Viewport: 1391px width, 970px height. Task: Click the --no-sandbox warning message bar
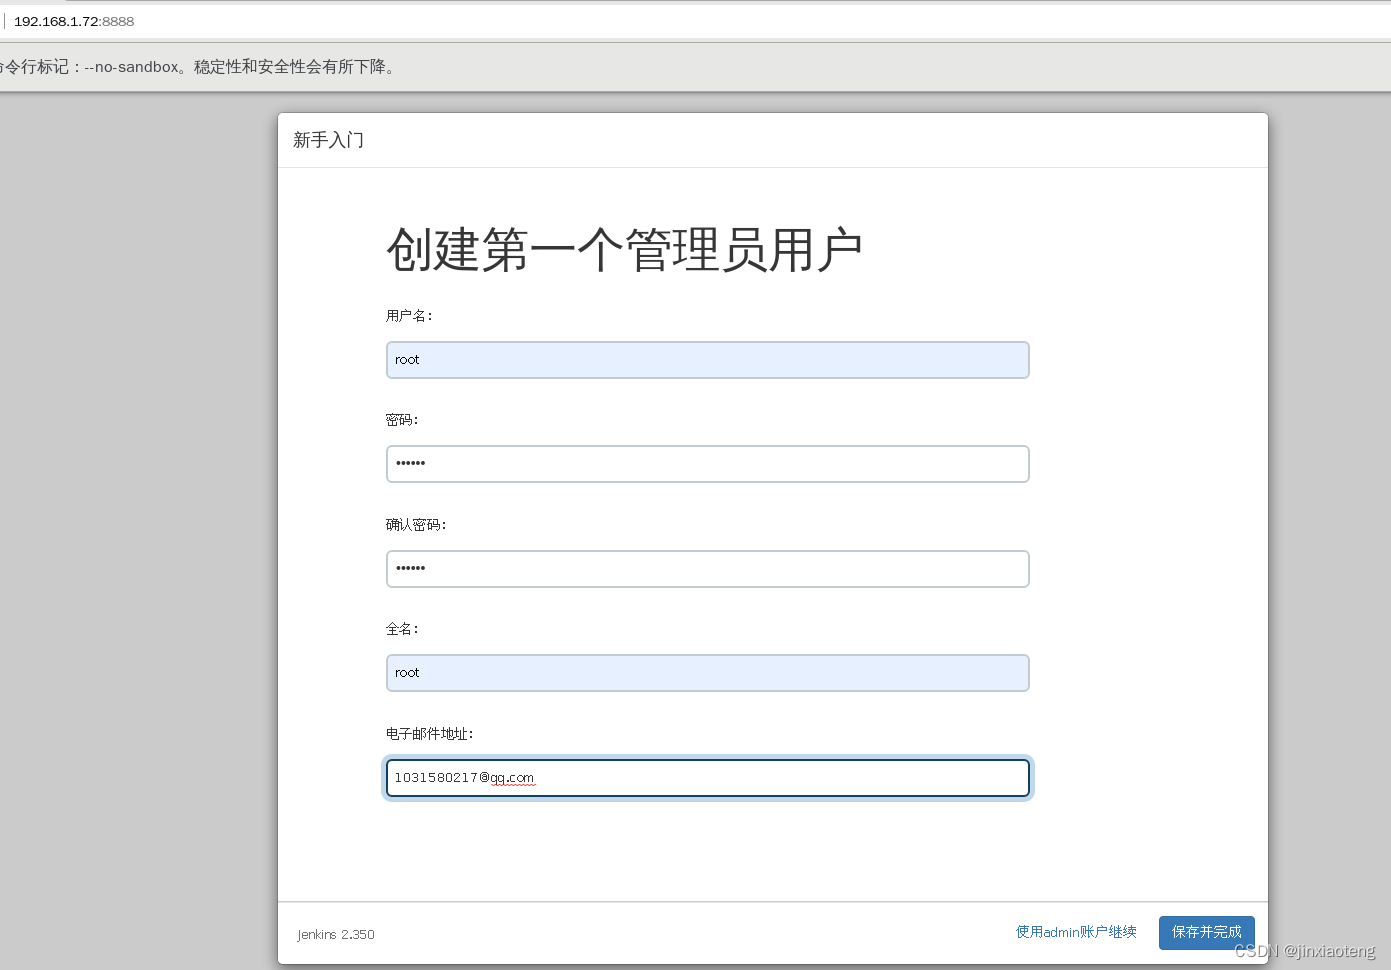click(695, 67)
